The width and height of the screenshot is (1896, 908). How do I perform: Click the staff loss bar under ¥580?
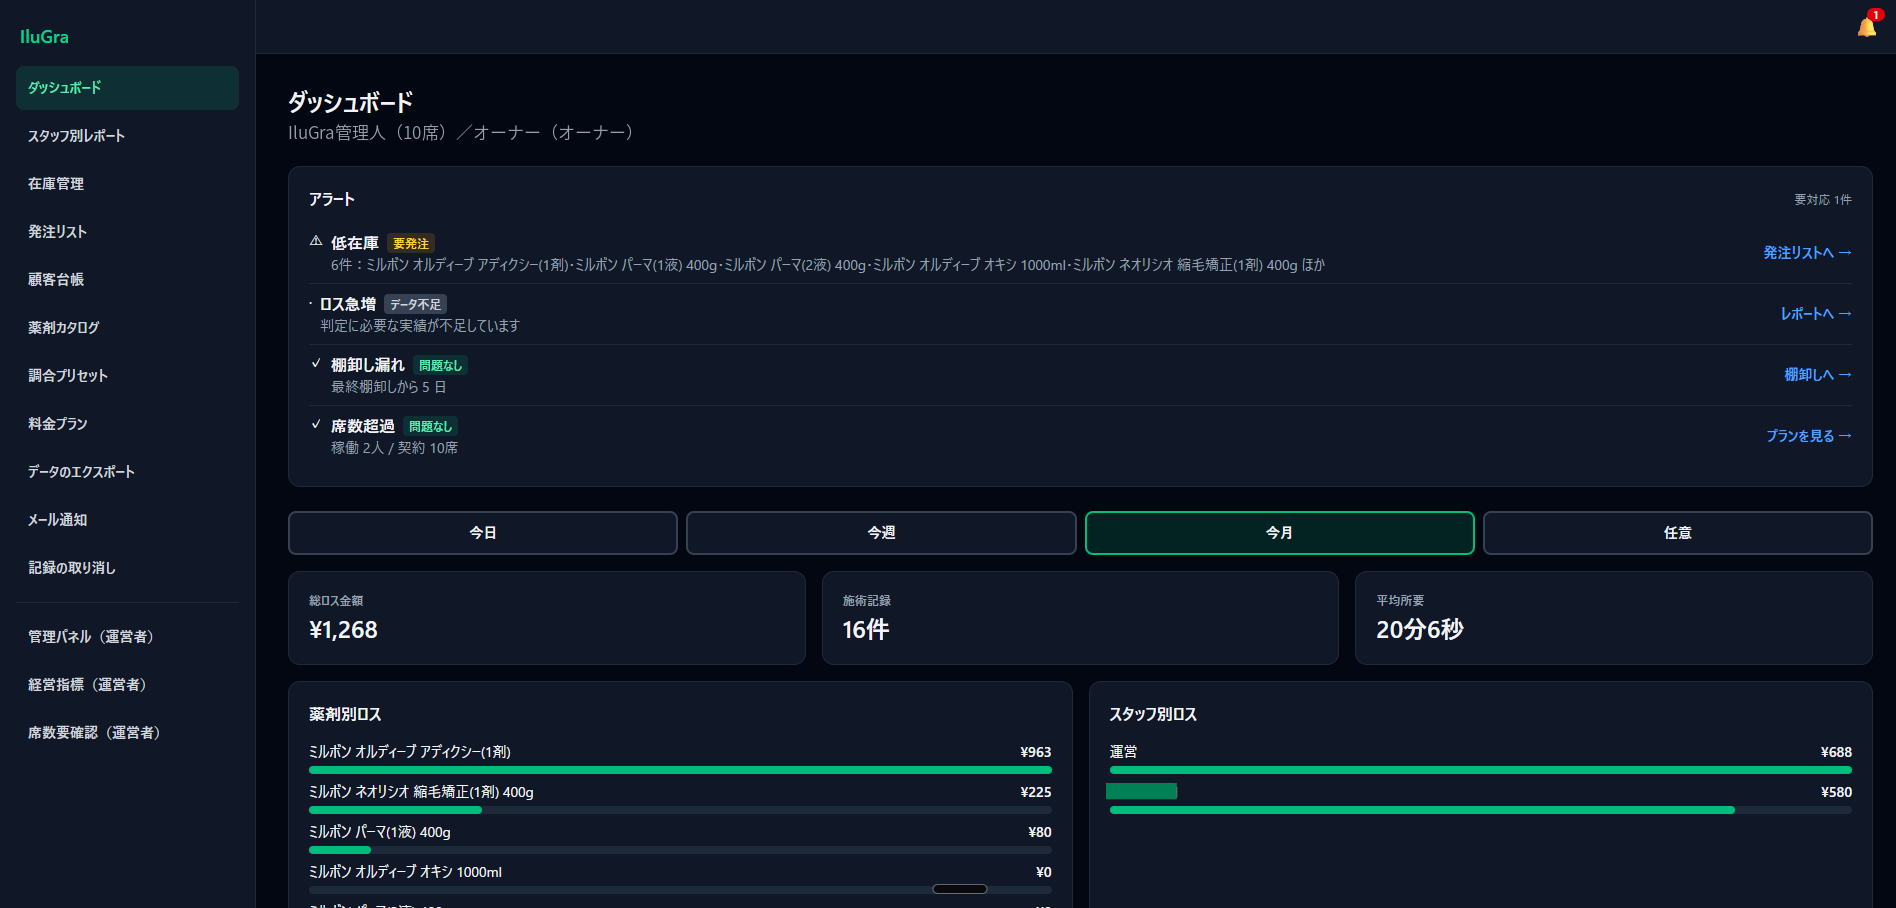coord(1481,810)
